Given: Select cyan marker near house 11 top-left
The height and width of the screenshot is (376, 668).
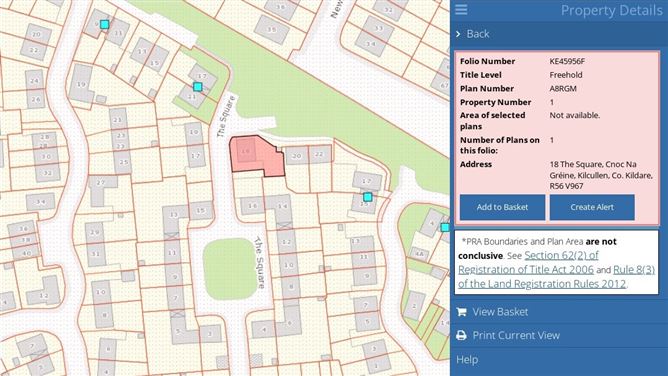Looking at the screenshot, I should (104, 24).
